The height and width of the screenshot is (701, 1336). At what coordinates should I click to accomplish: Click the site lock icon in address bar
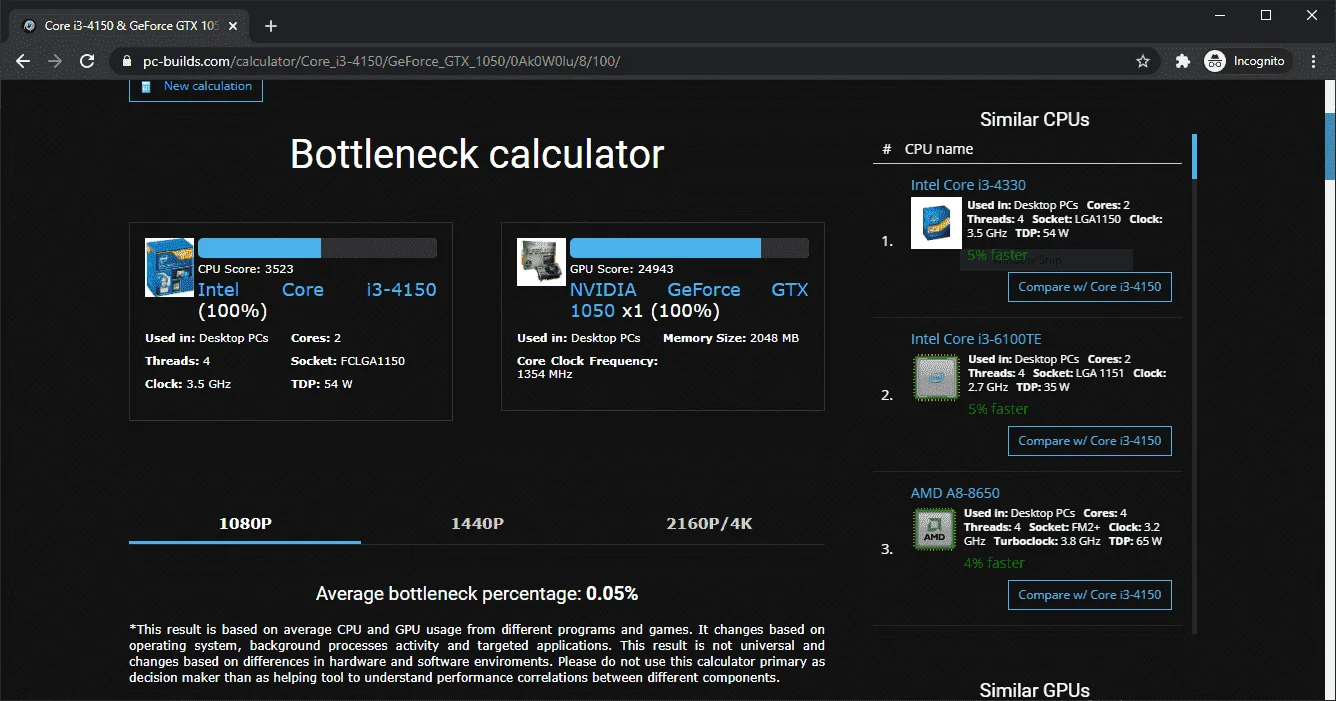coord(126,61)
